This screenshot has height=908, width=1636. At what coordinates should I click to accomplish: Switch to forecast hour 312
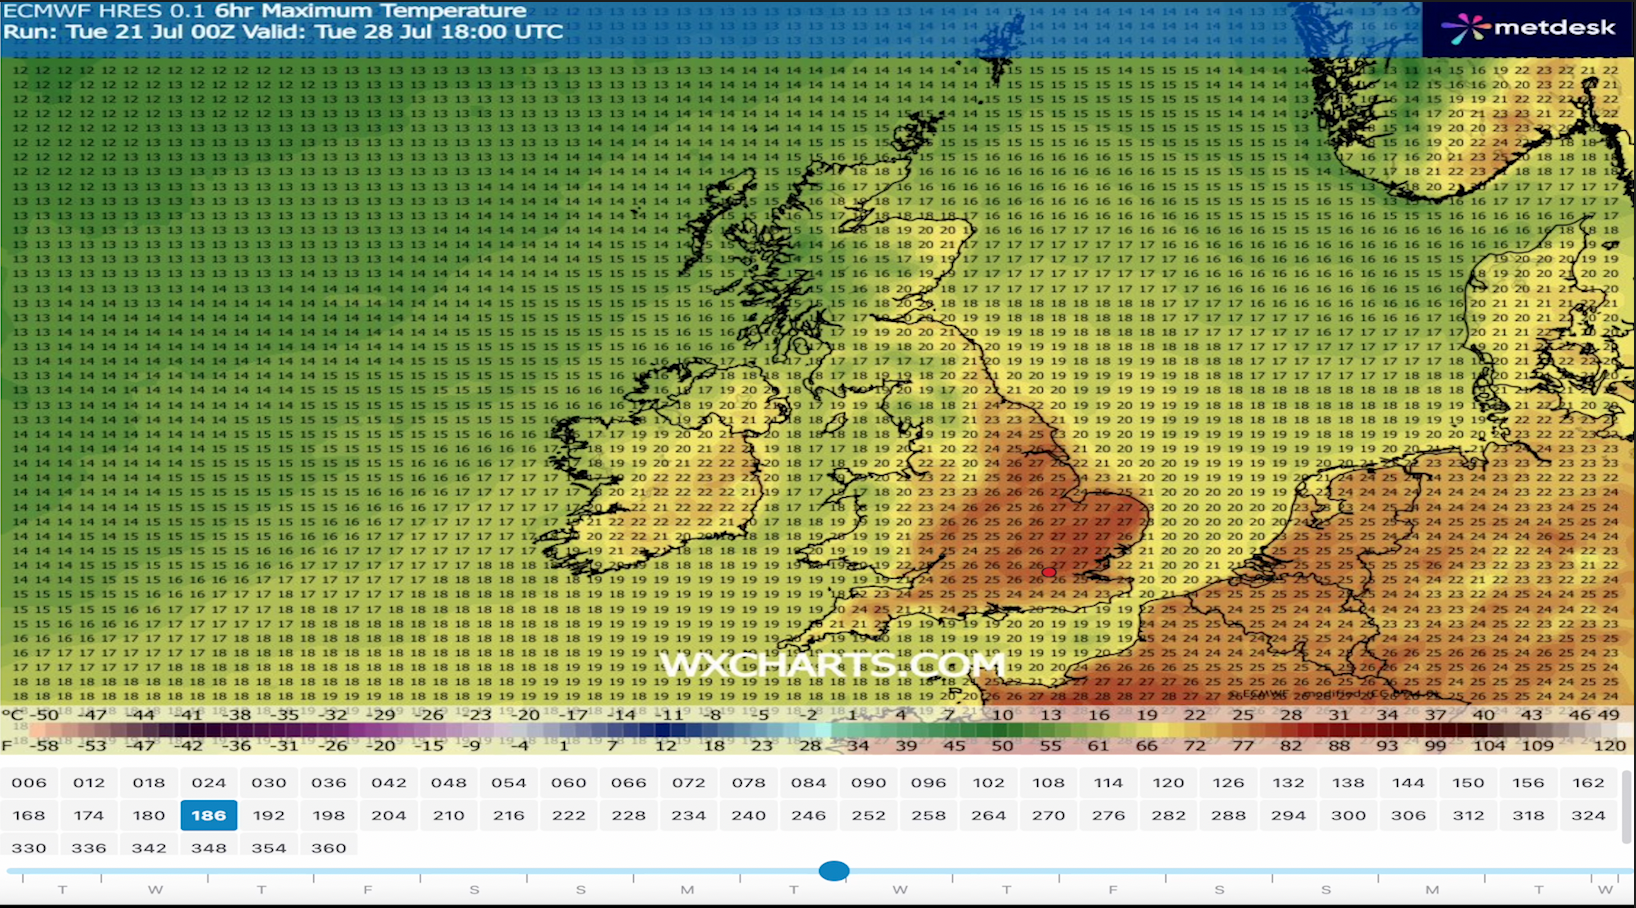coord(1469,816)
